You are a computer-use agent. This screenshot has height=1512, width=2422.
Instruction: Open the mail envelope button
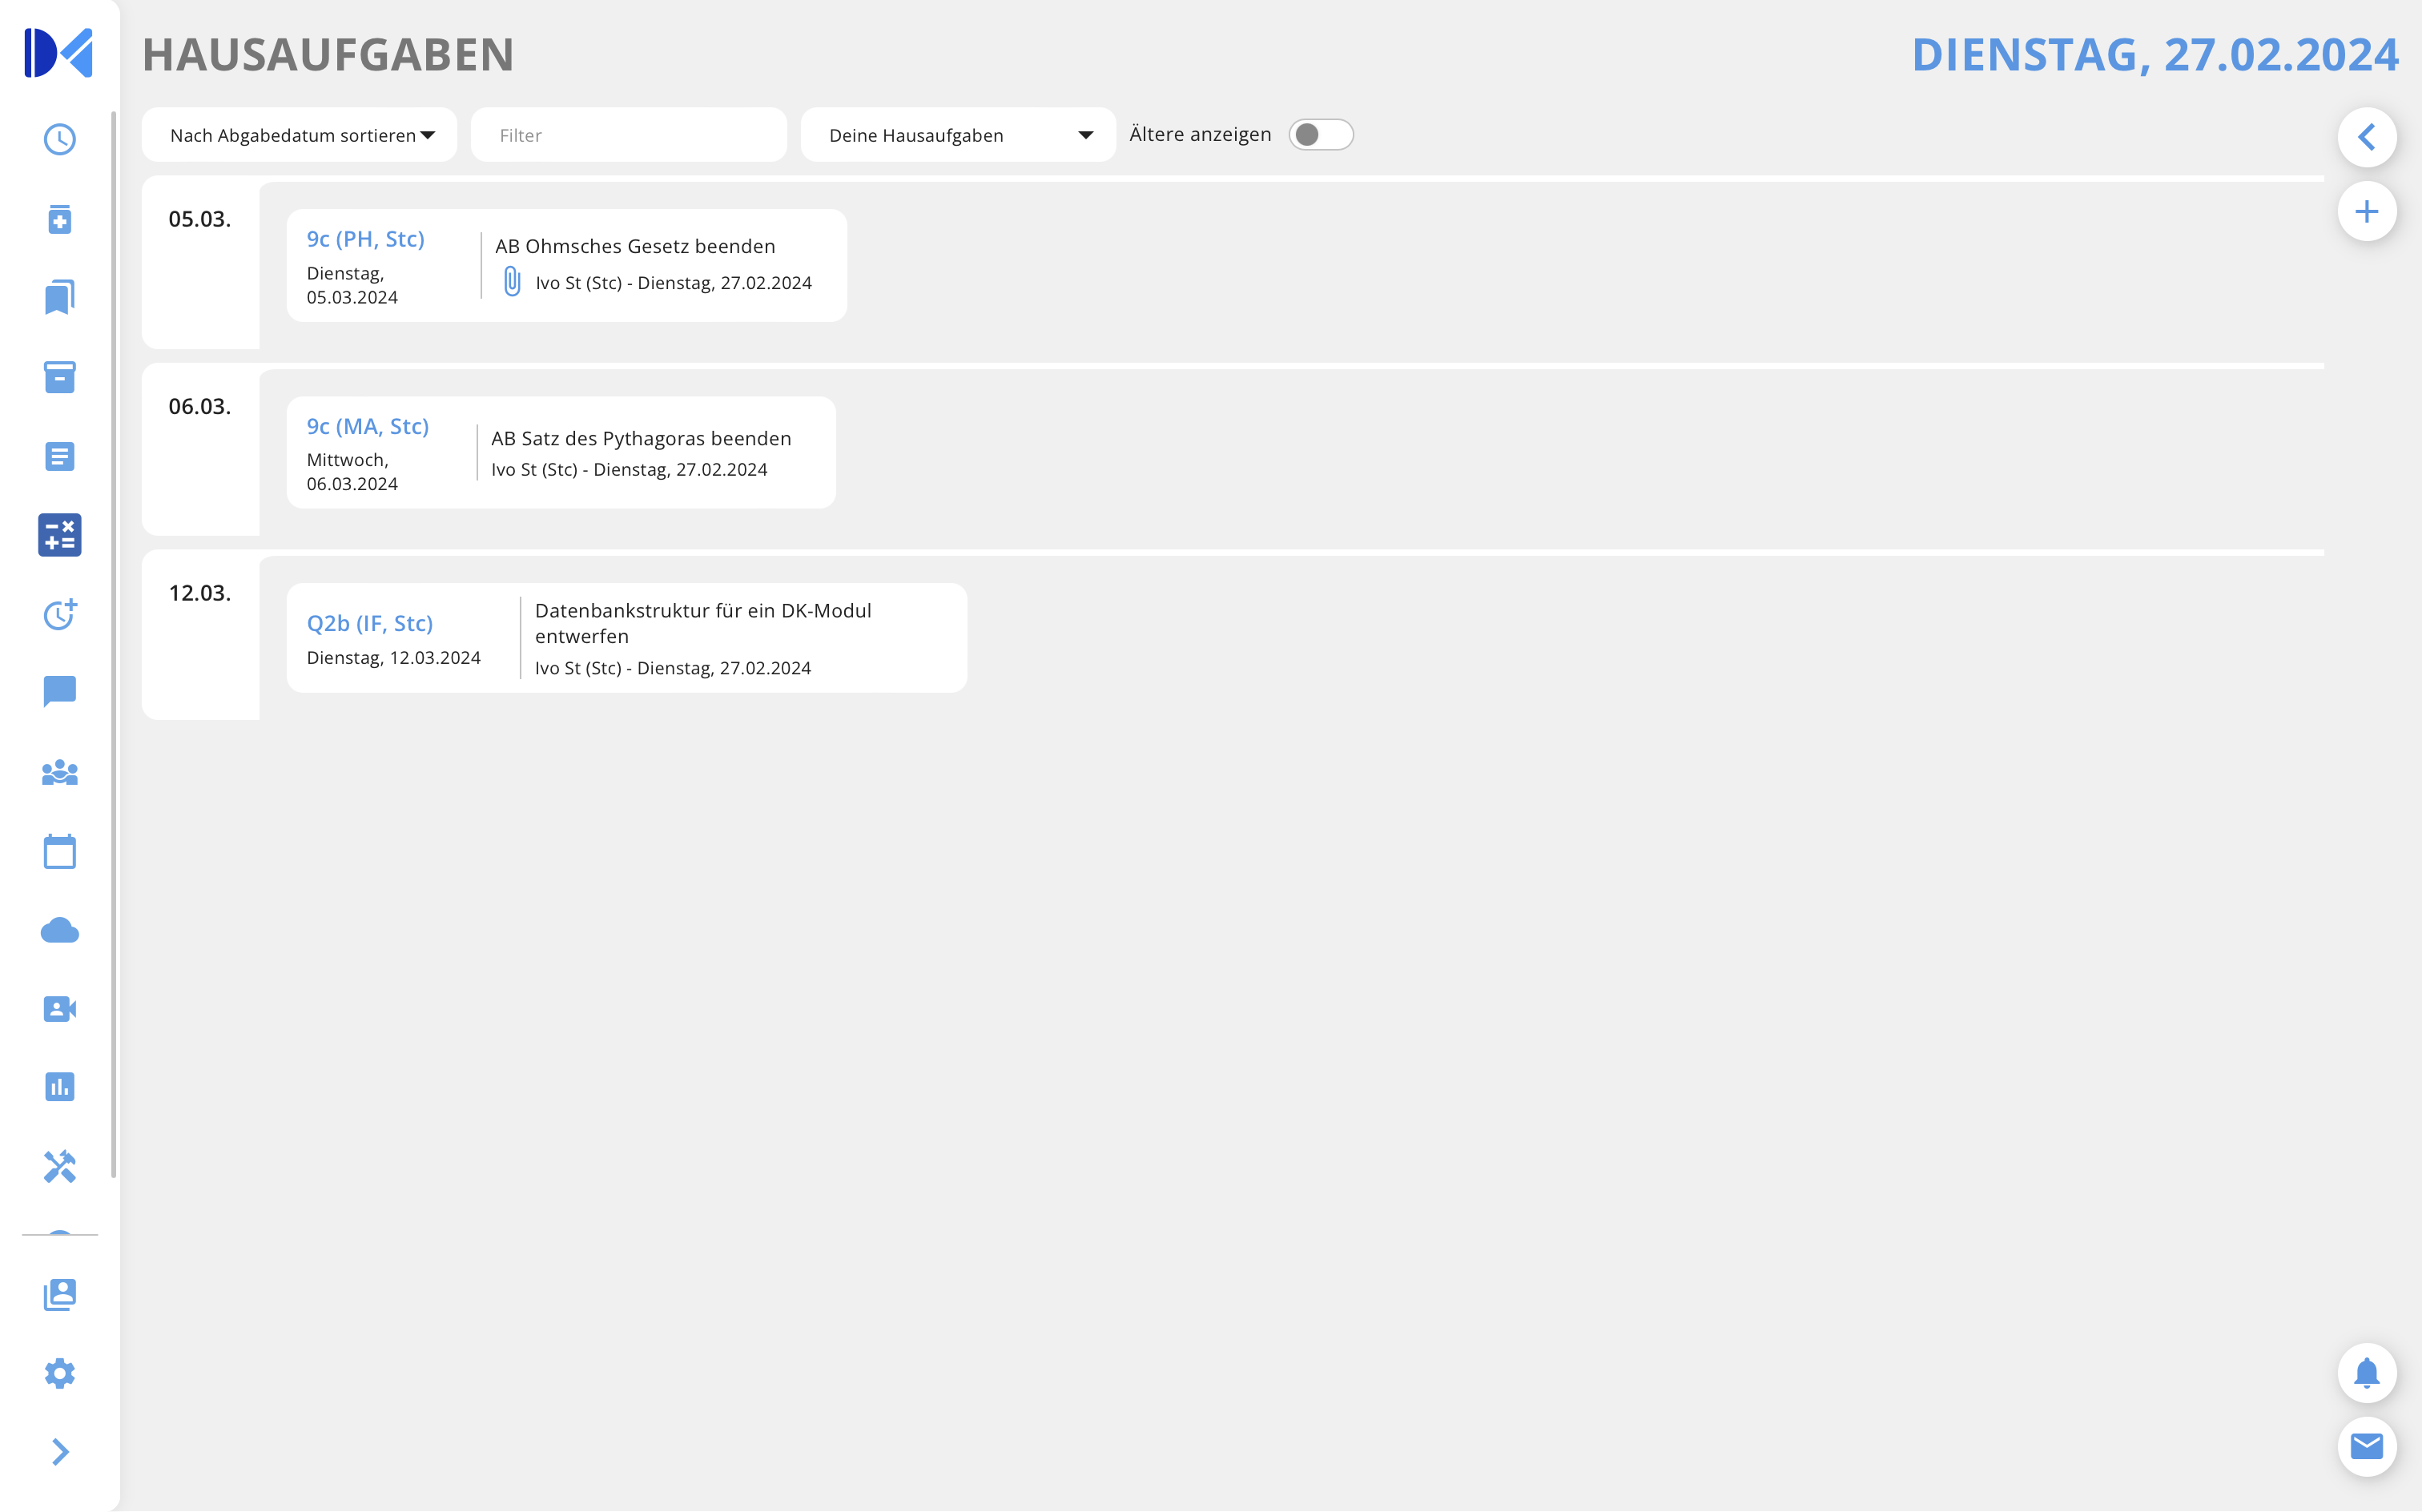point(2366,1446)
